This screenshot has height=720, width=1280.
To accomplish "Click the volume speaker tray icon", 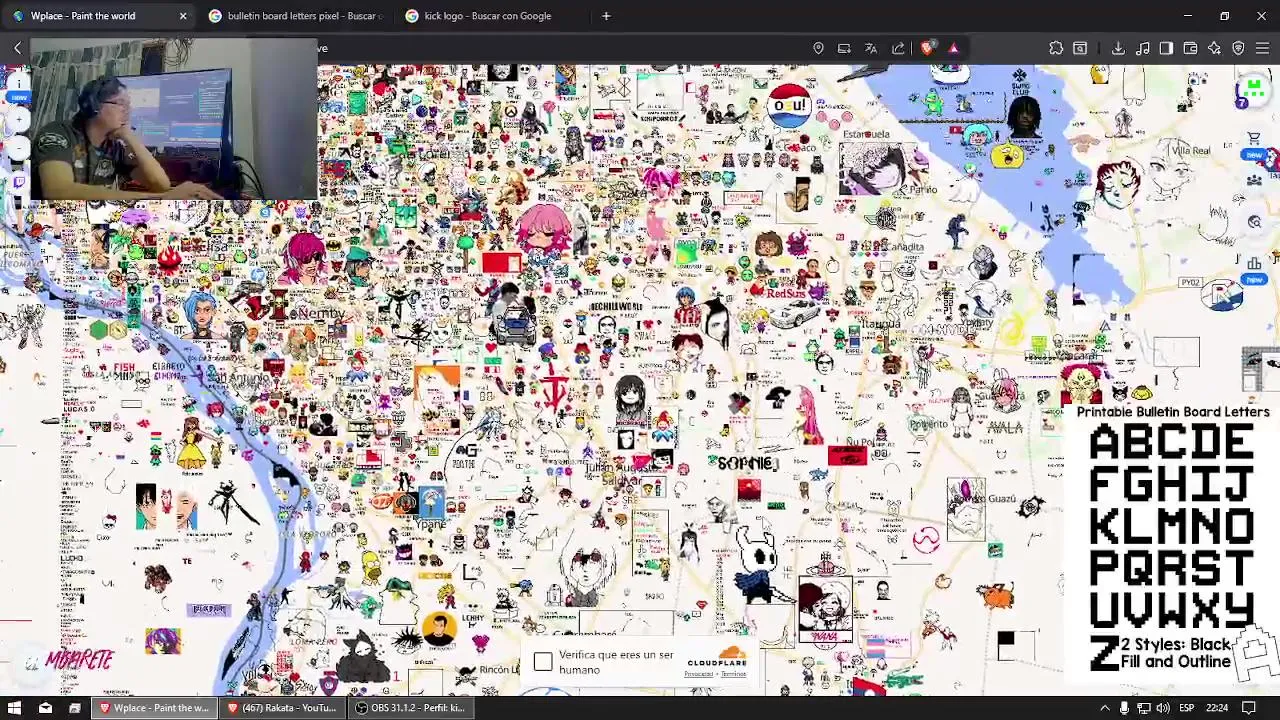I will [x=1162, y=708].
